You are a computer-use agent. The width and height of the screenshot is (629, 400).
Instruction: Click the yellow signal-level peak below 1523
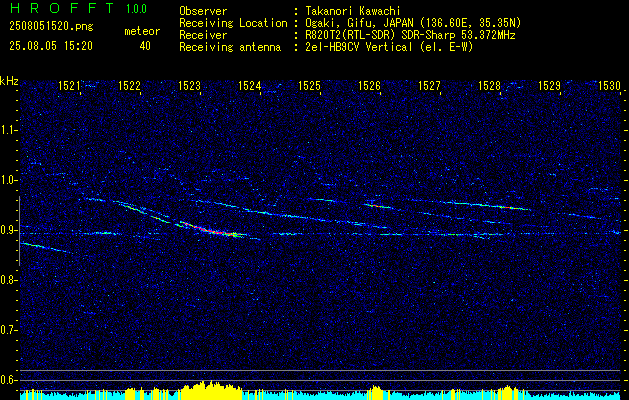[x=209, y=388]
